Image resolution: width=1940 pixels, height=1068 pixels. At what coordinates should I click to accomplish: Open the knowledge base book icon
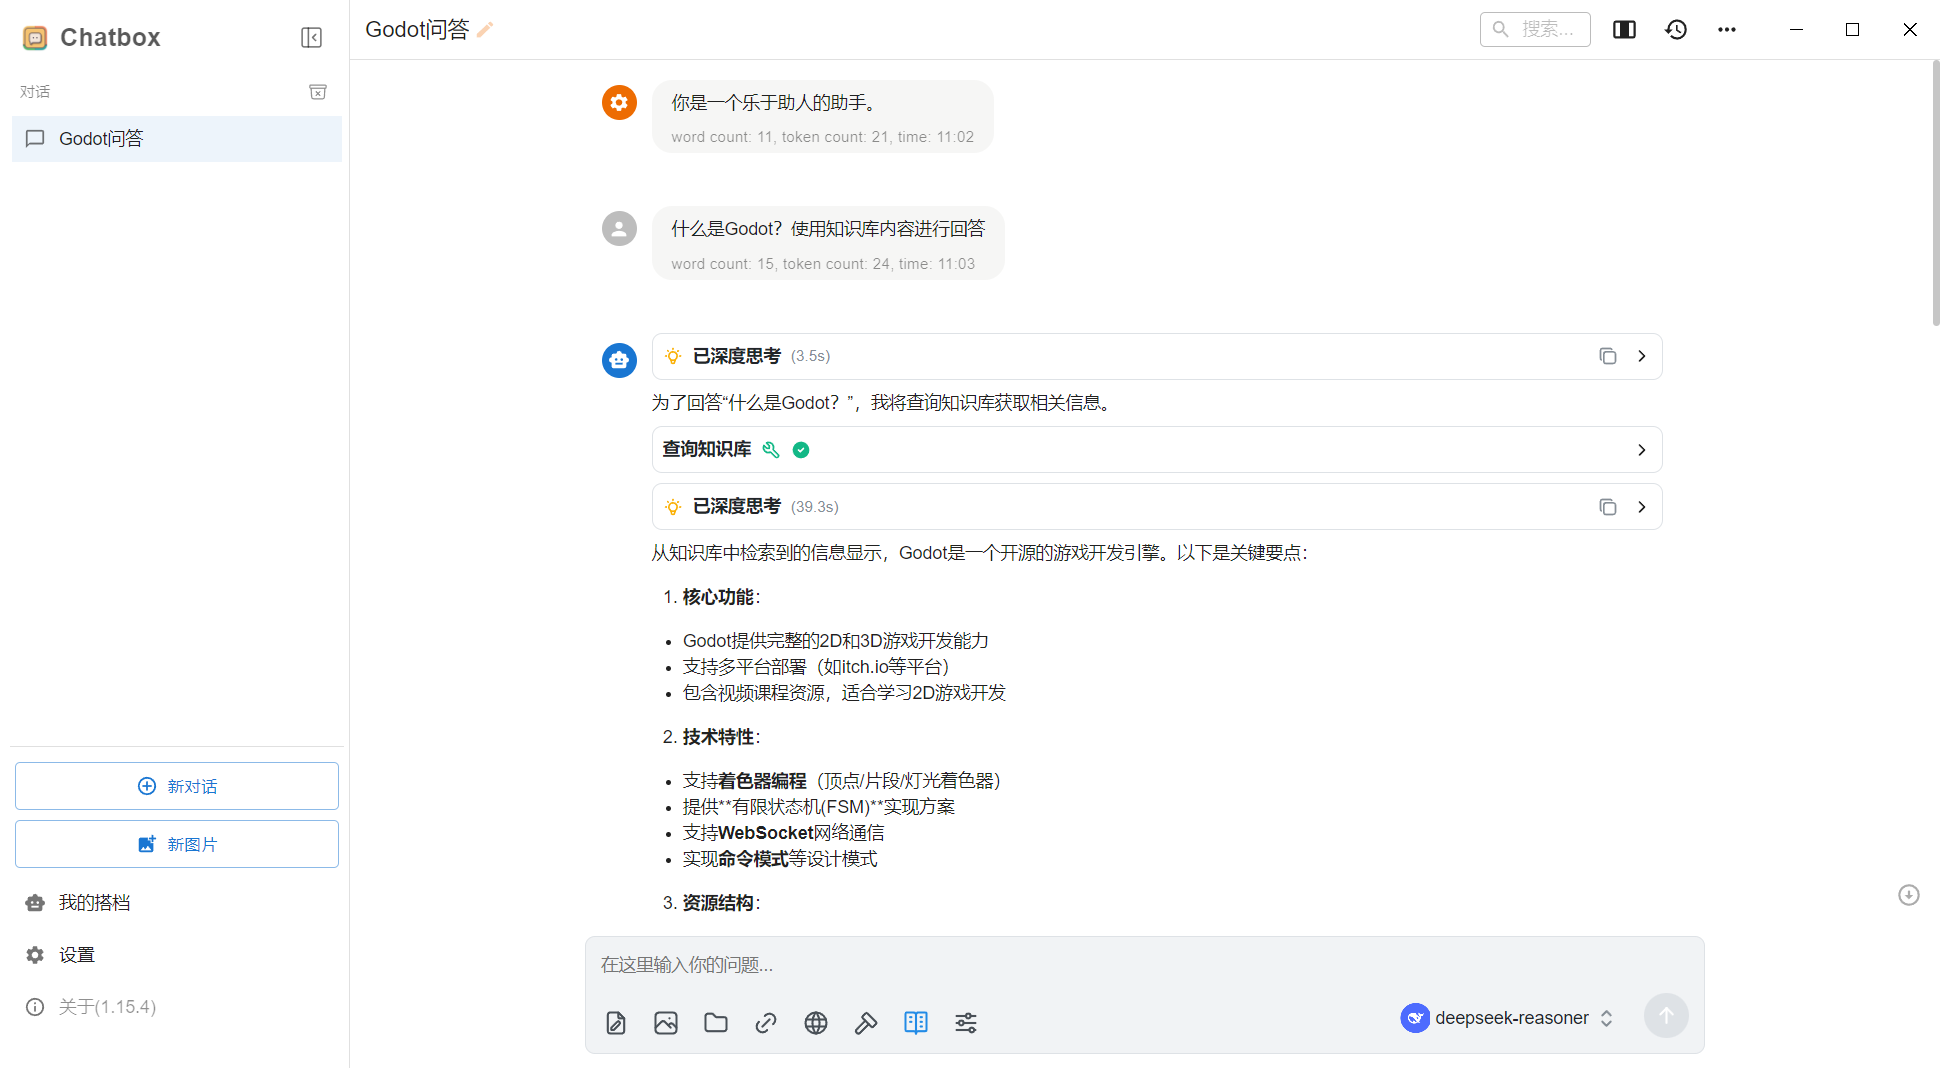point(916,1022)
